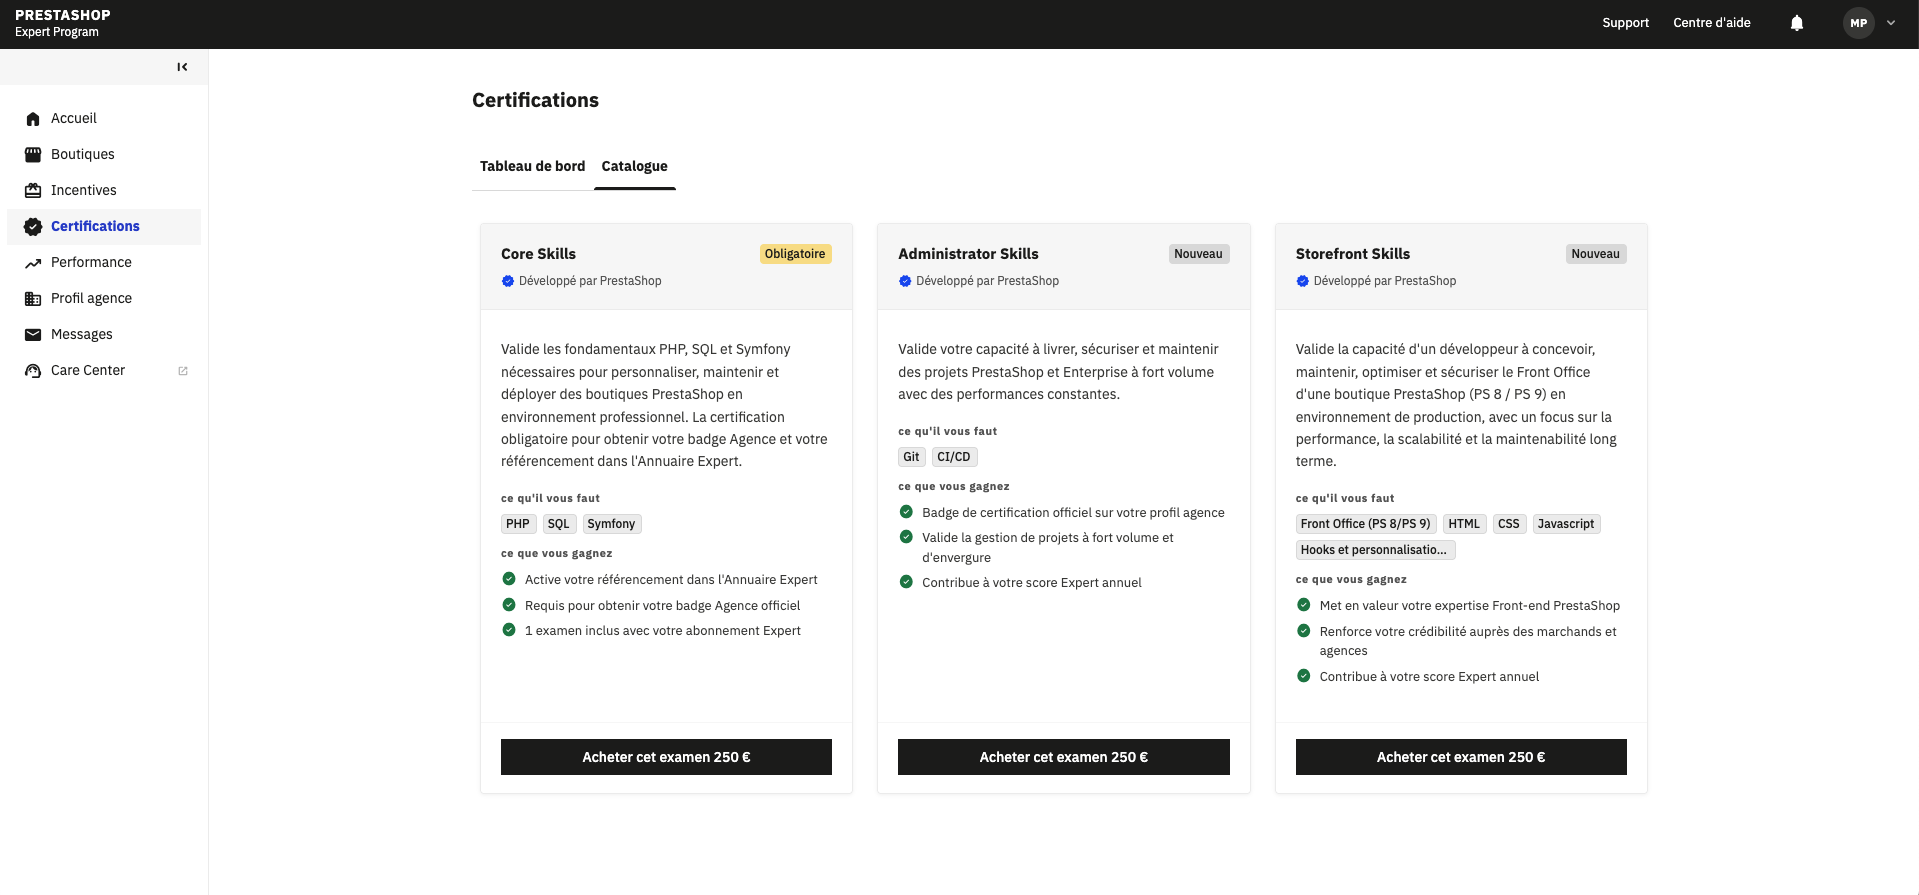Open Care Center external link icon
Viewport: 1919px width, 895px height.
(x=183, y=370)
